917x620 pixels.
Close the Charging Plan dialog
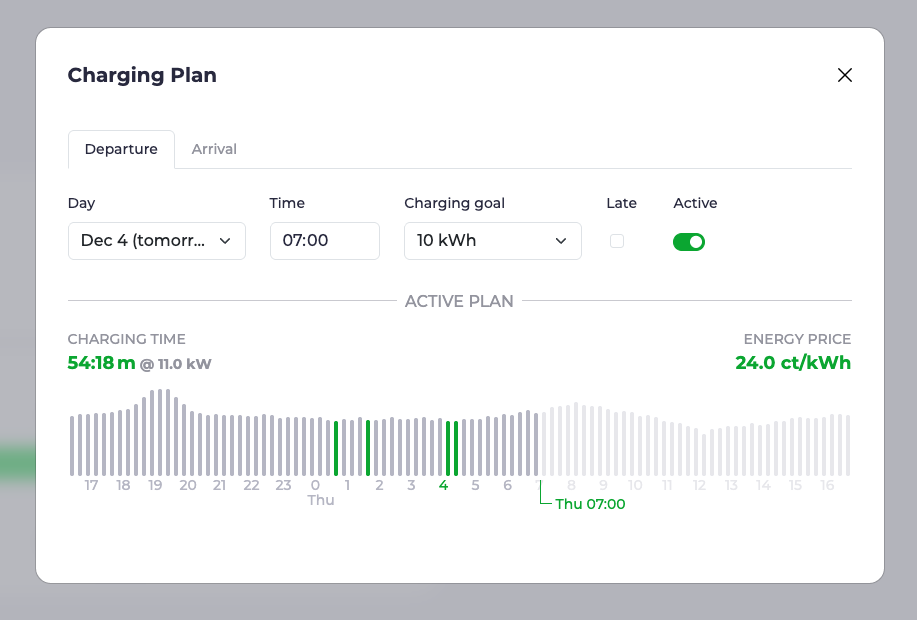(x=845, y=75)
